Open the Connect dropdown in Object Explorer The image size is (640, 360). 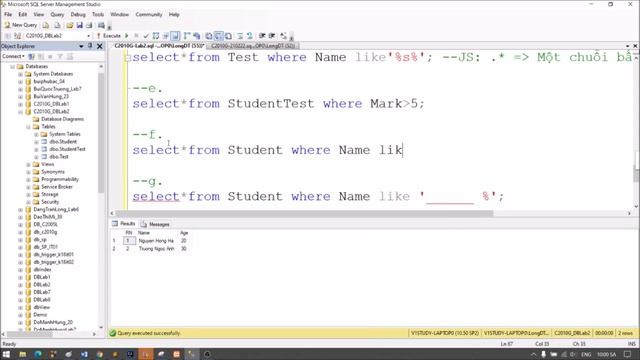[14, 56]
